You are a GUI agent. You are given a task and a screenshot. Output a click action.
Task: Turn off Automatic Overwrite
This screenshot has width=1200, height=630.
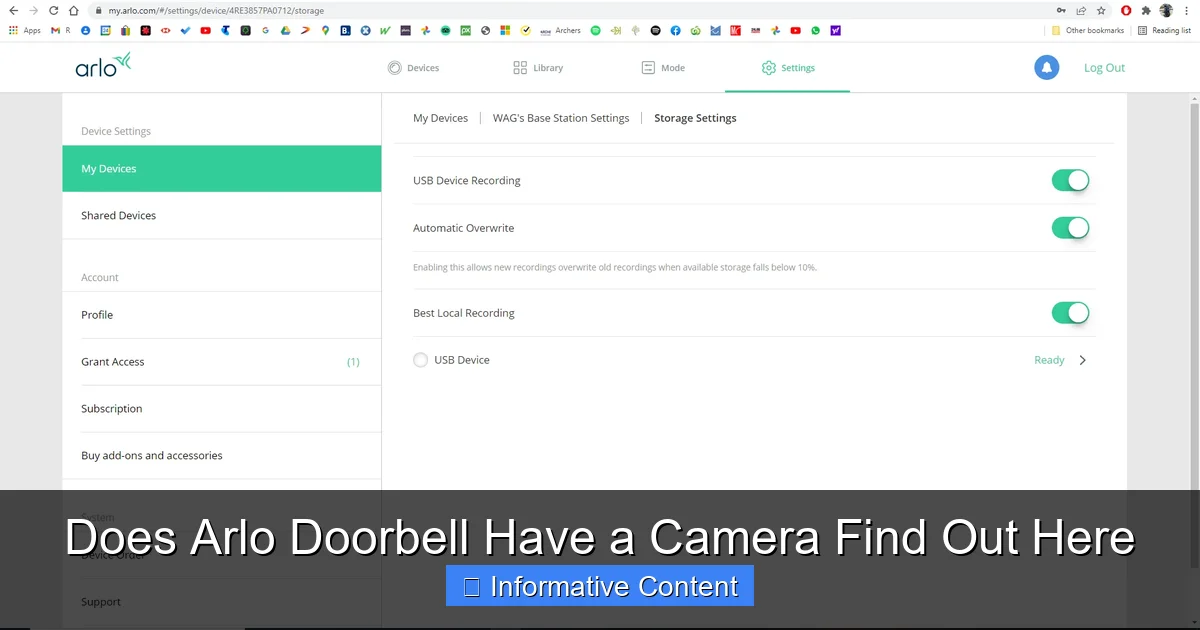1070,227
